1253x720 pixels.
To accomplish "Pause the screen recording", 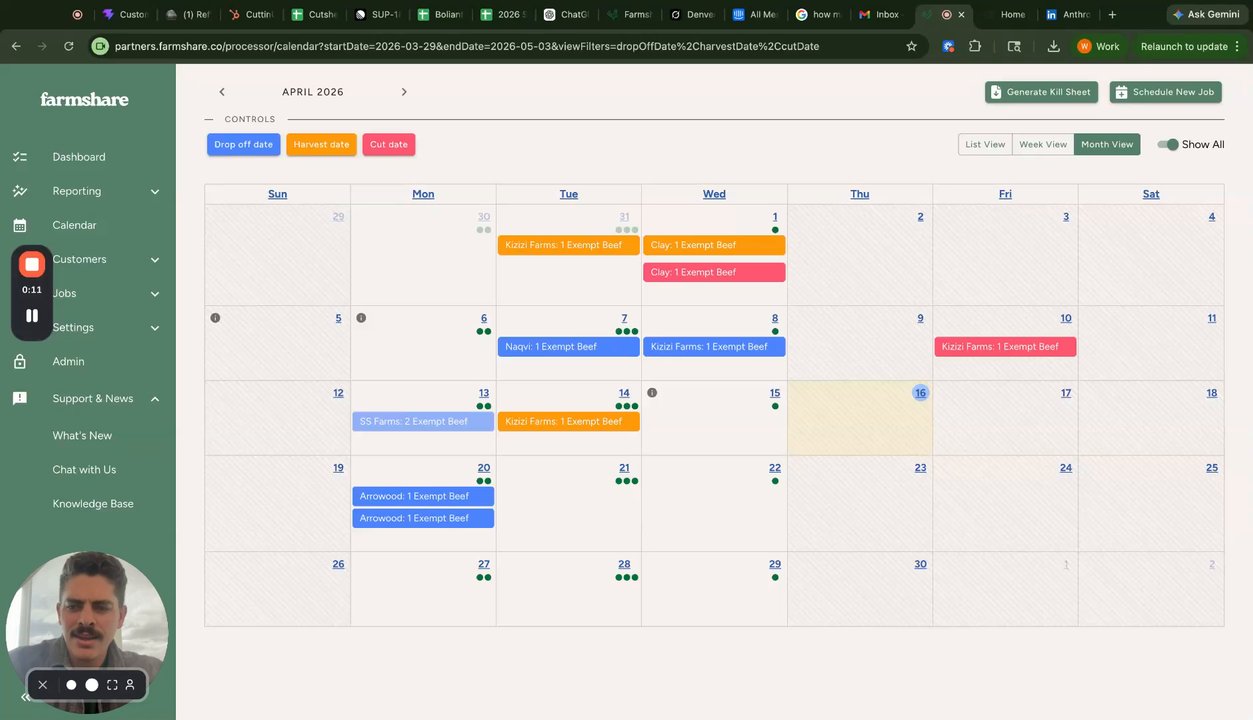I will pos(32,315).
